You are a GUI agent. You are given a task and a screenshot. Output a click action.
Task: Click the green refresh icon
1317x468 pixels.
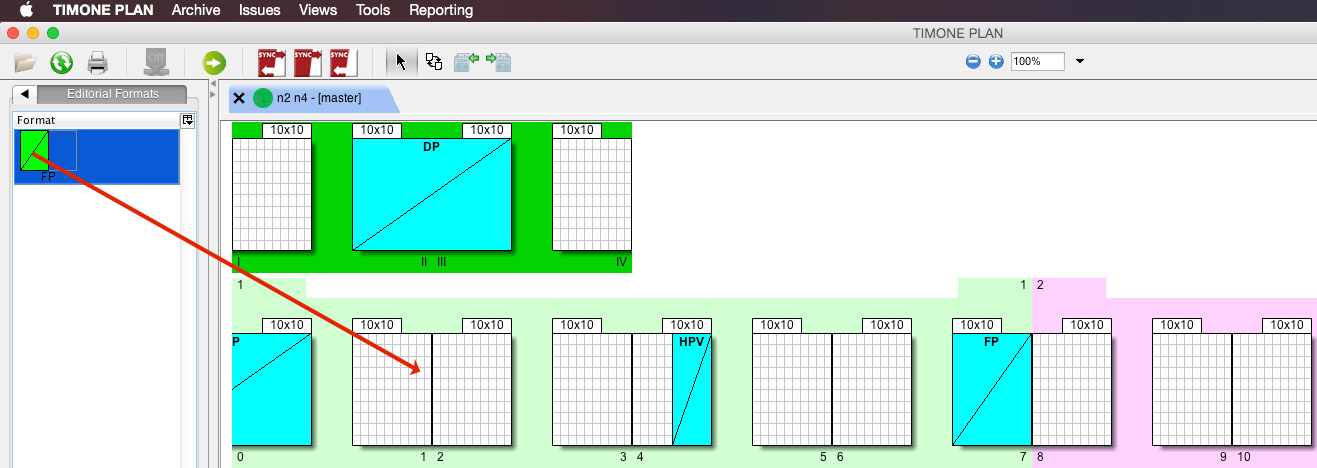tap(62, 63)
